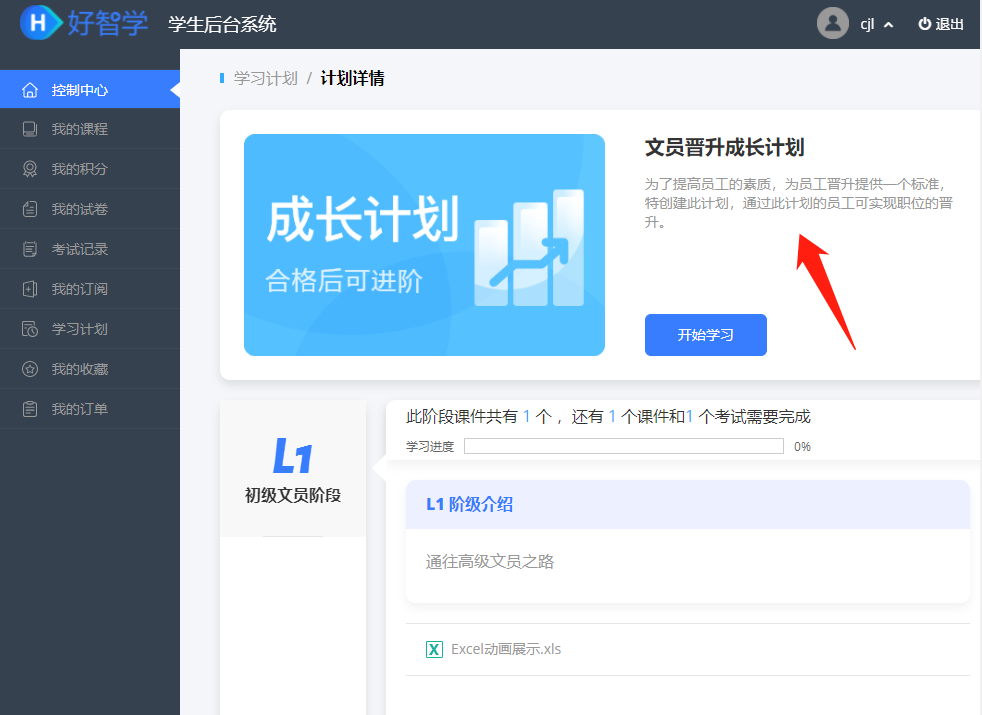
Task: Open 学习计划 in sidebar
Action: (x=90, y=329)
